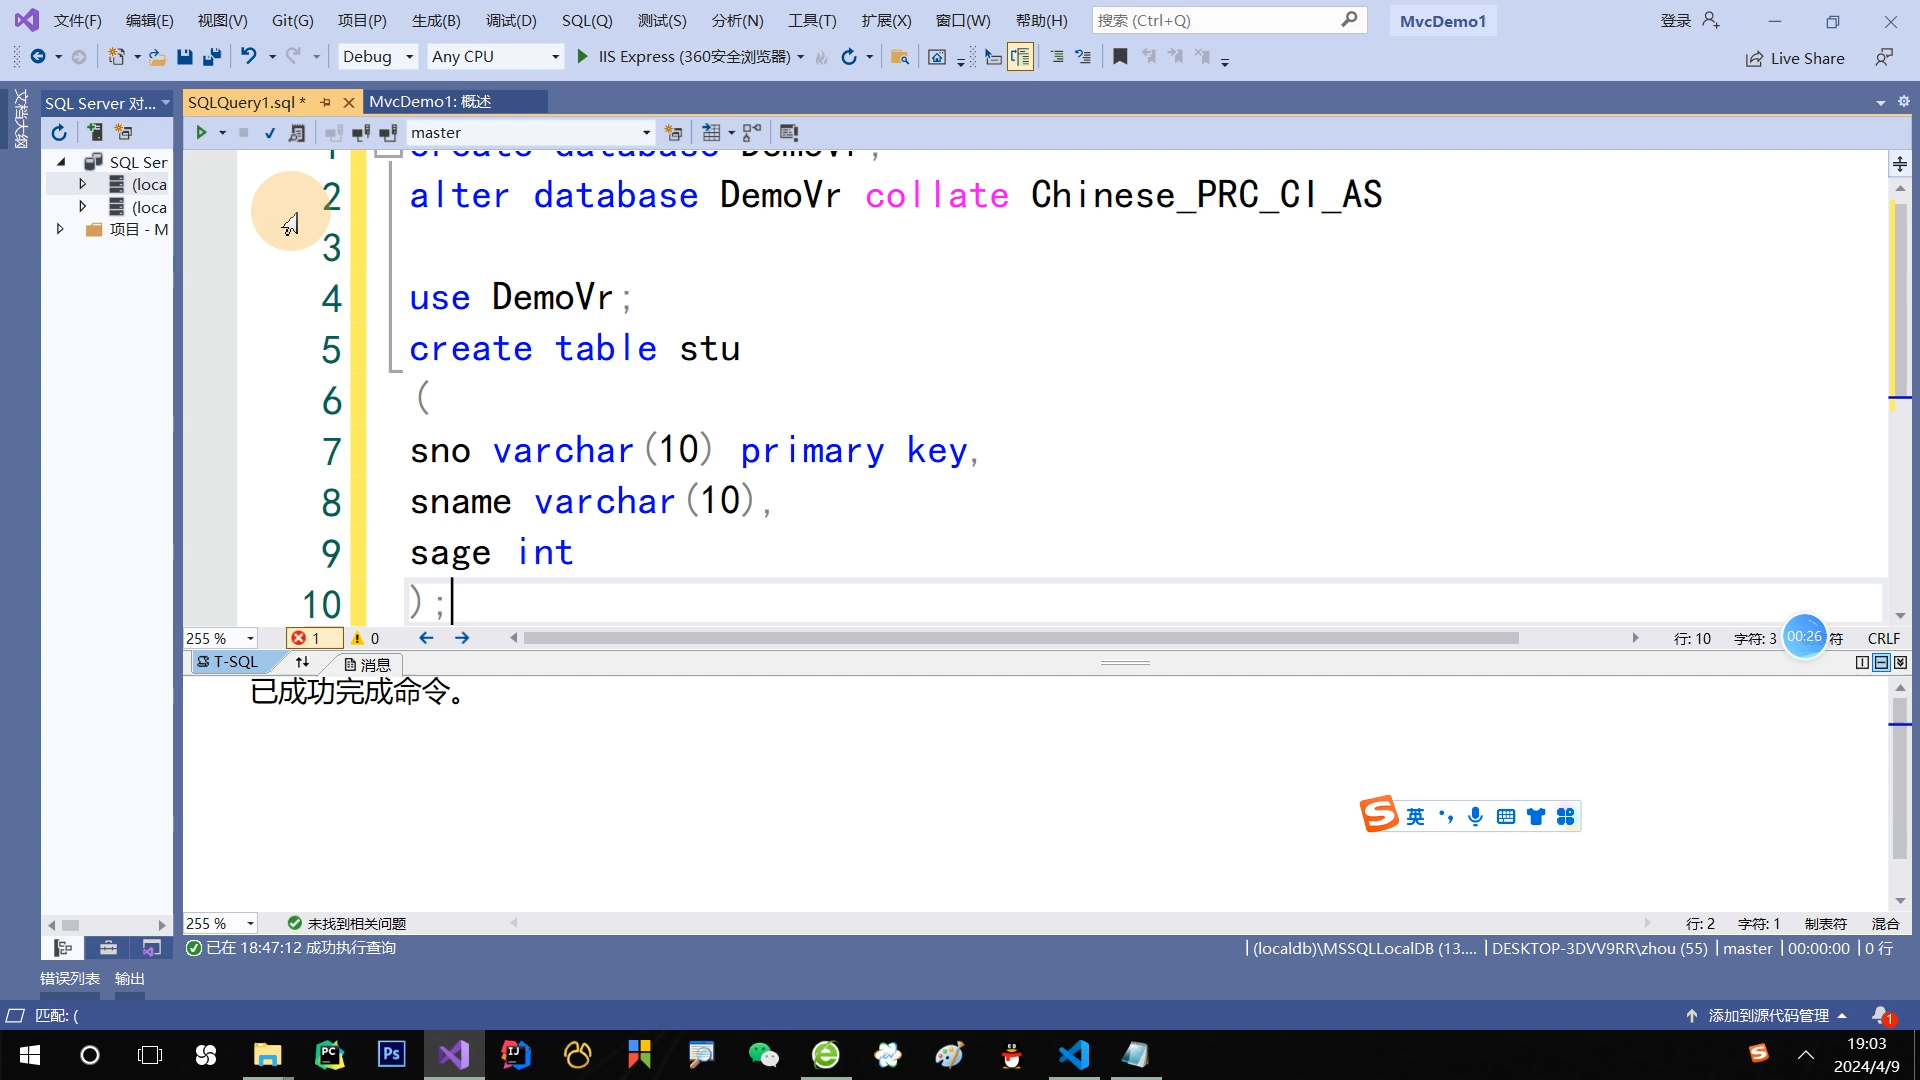Open the 工具(T) menu
Screen dimensions: 1920x1080
812,20
